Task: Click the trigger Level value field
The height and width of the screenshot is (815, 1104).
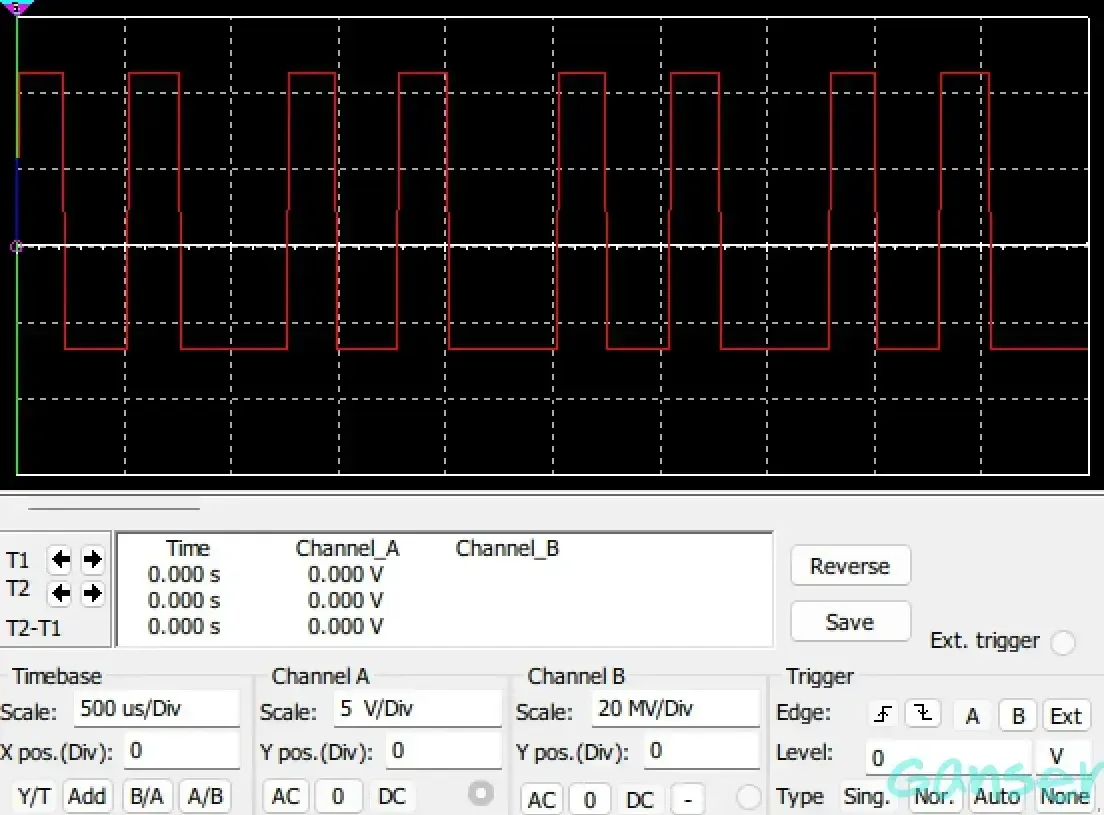Action: click(x=948, y=757)
